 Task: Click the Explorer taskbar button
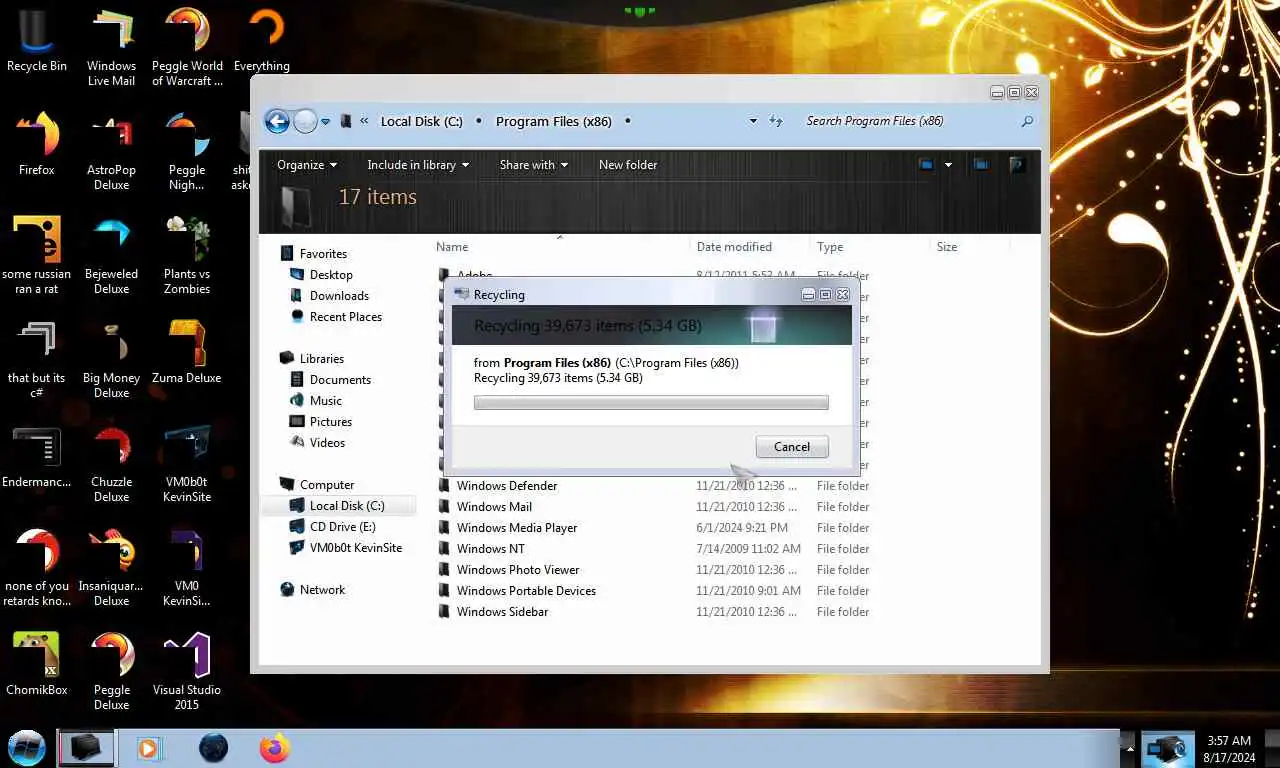[x=86, y=748]
